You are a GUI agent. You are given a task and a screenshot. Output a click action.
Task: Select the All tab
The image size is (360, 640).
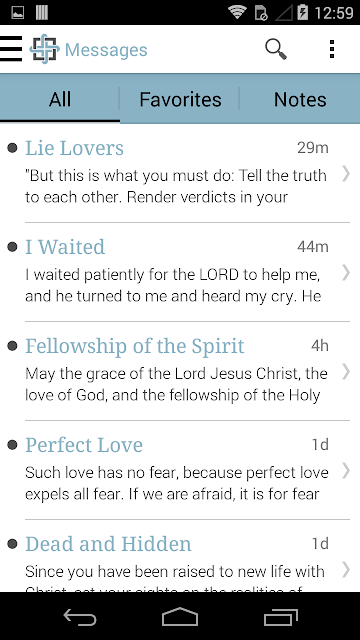[x=60, y=99]
